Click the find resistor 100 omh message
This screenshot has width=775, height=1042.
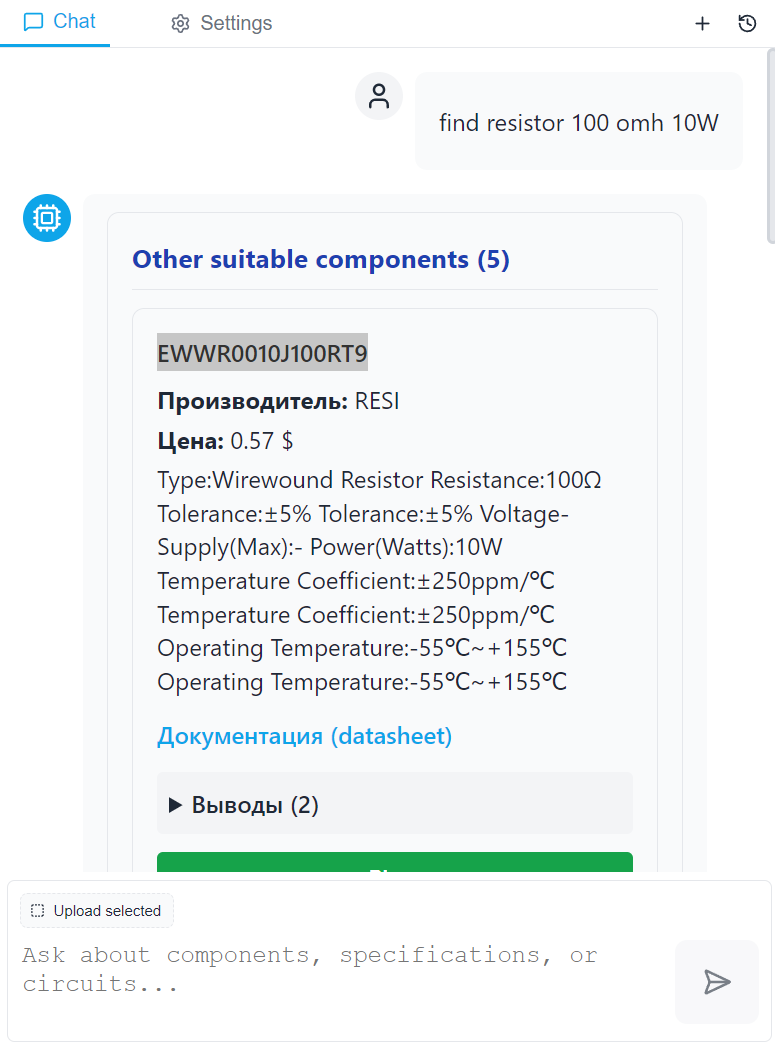click(578, 124)
